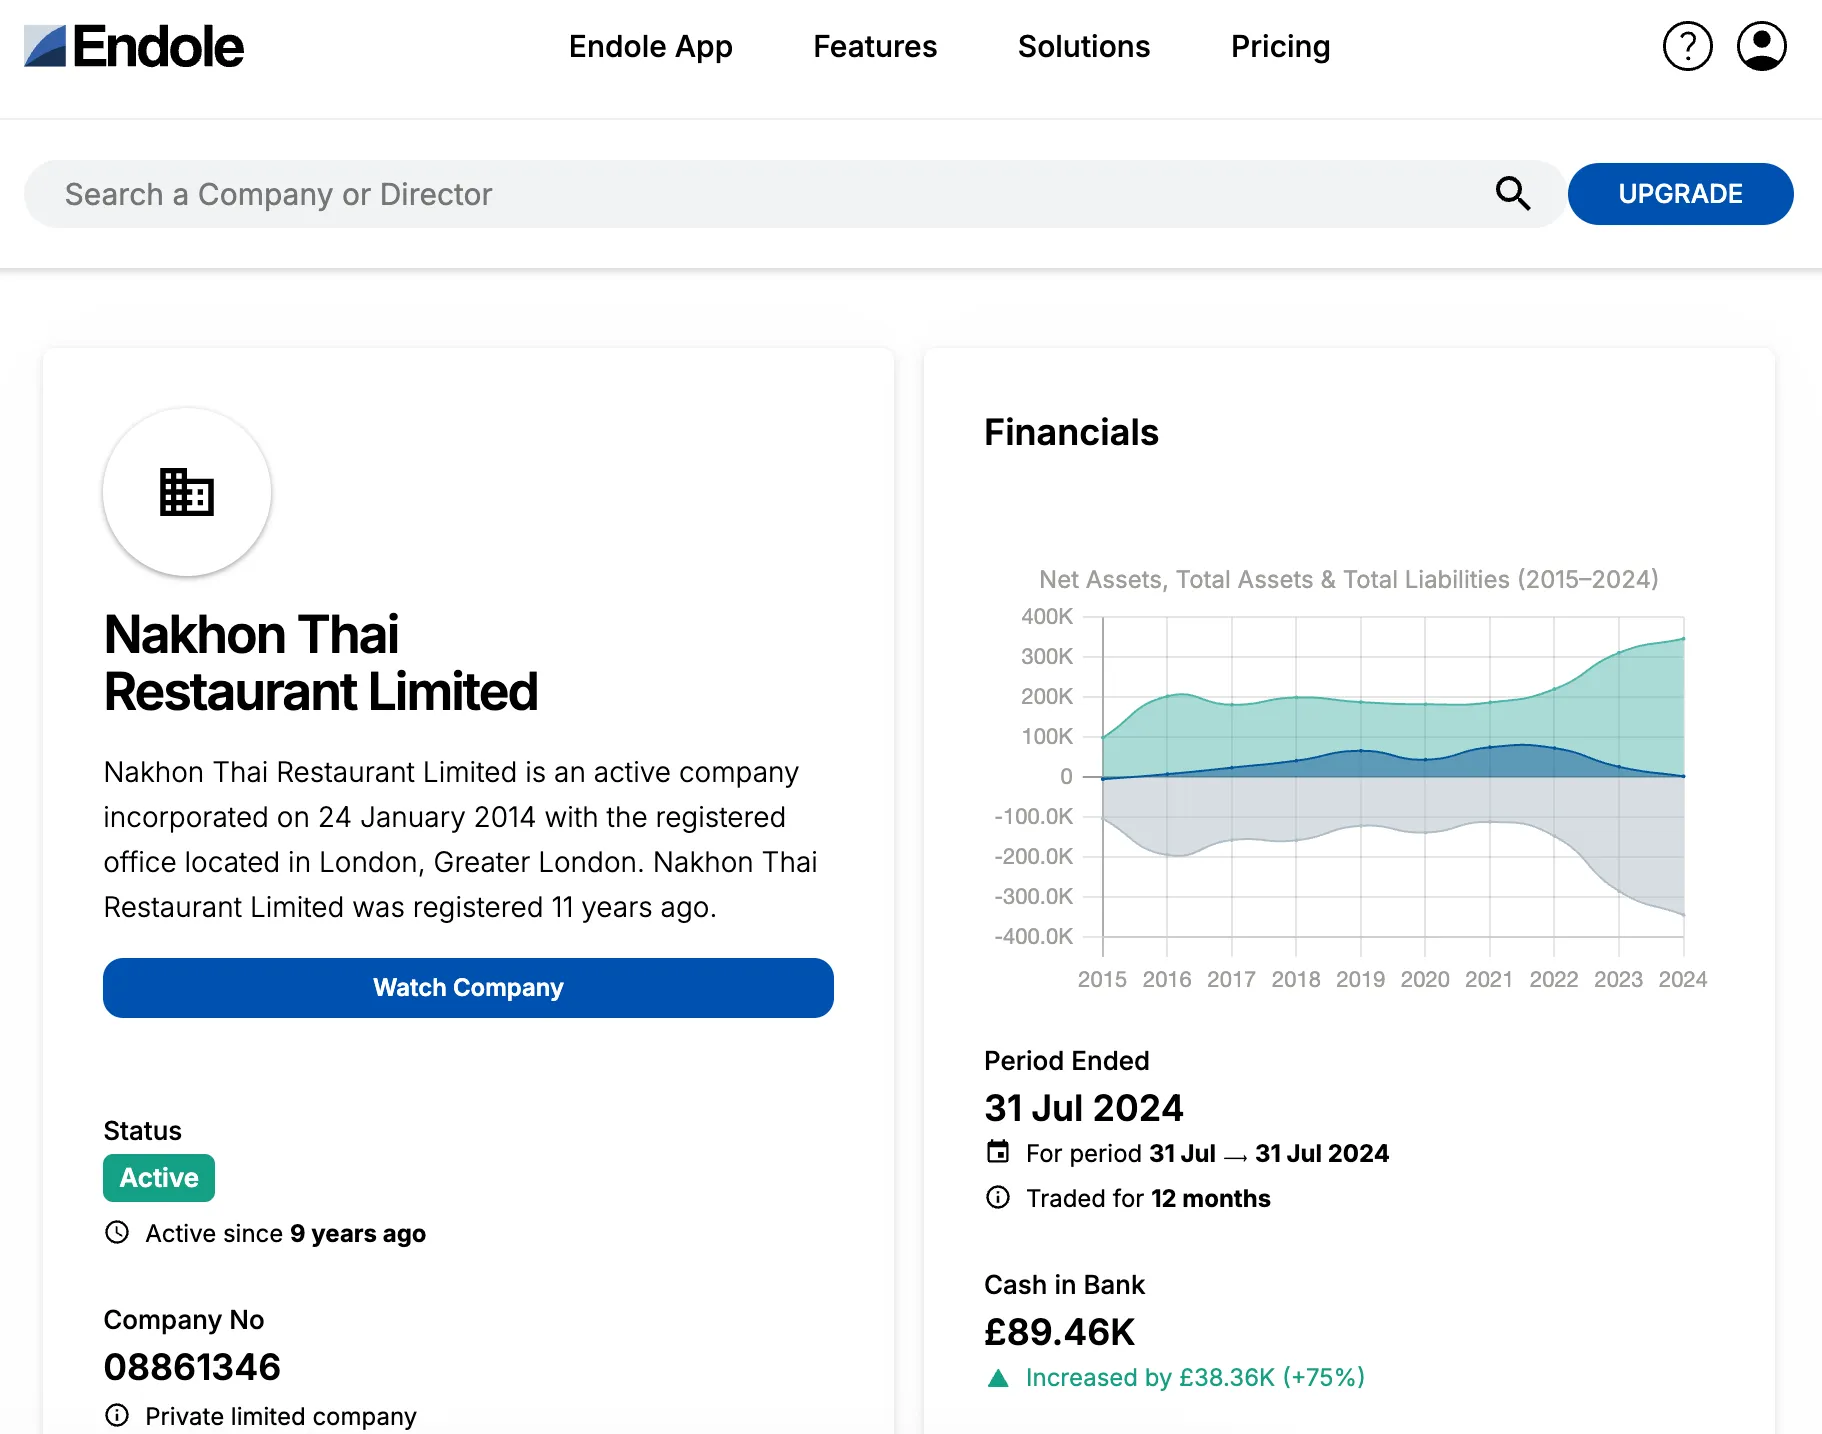Click the calendar icon beside For period
1822x1434 pixels.
tap(998, 1152)
